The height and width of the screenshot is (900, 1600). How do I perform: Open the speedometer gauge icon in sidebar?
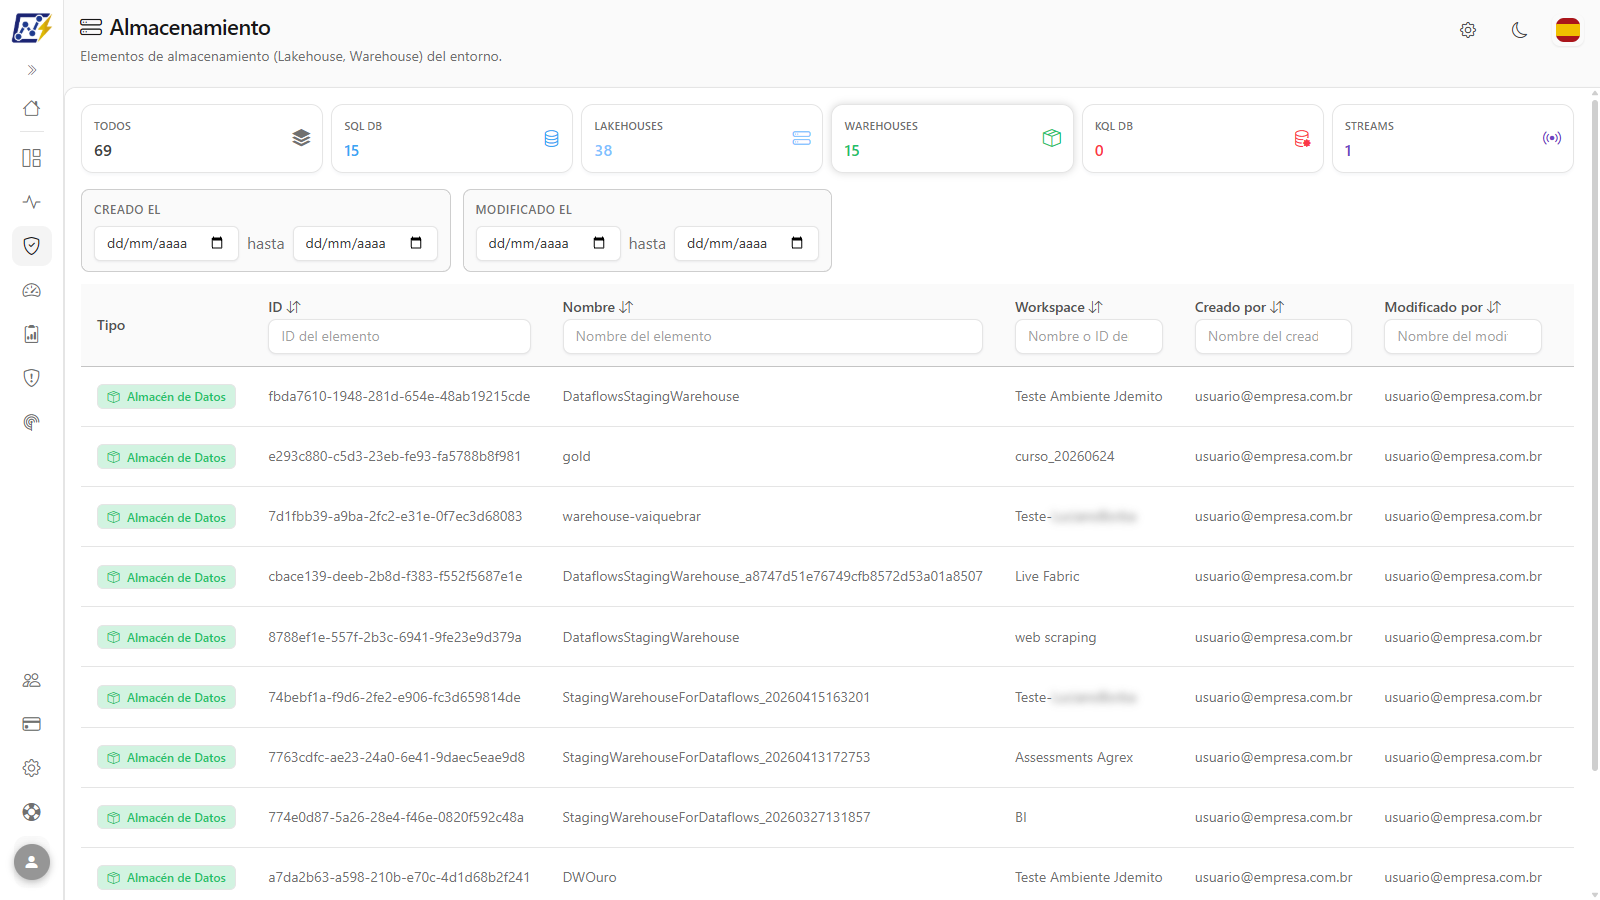32,290
